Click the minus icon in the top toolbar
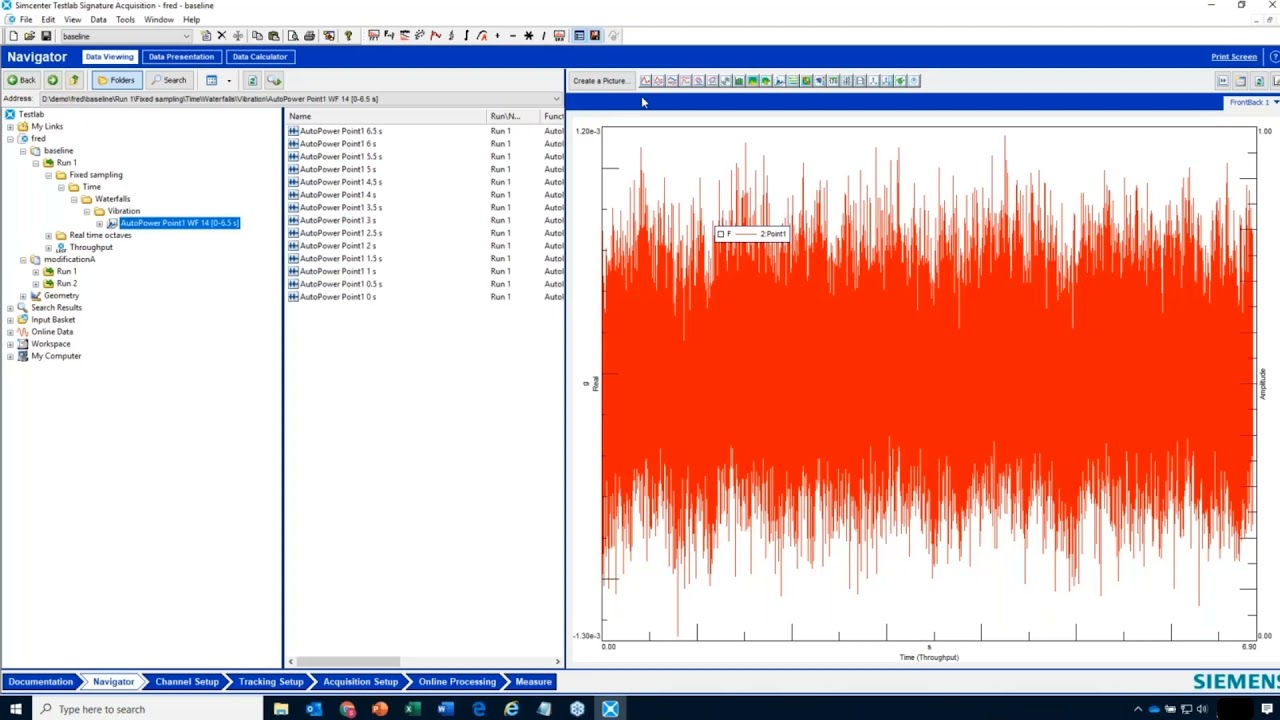The height and width of the screenshot is (720, 1280). click(513, 36)
